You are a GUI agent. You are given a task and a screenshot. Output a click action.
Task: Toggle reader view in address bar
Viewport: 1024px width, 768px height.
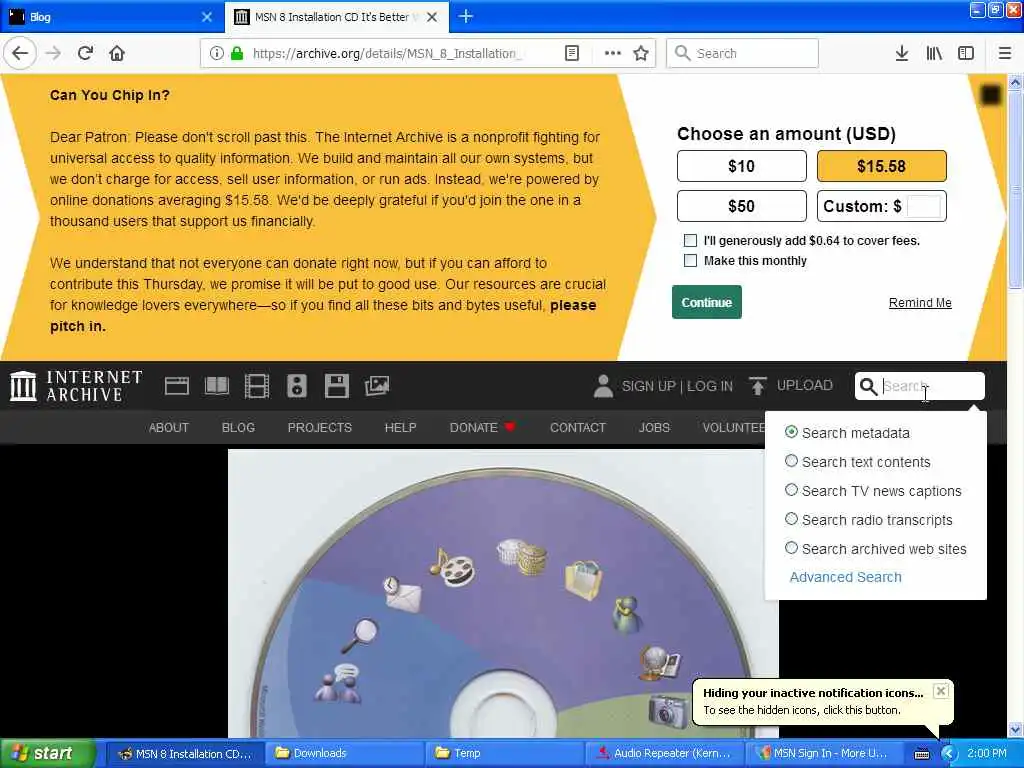571,53
